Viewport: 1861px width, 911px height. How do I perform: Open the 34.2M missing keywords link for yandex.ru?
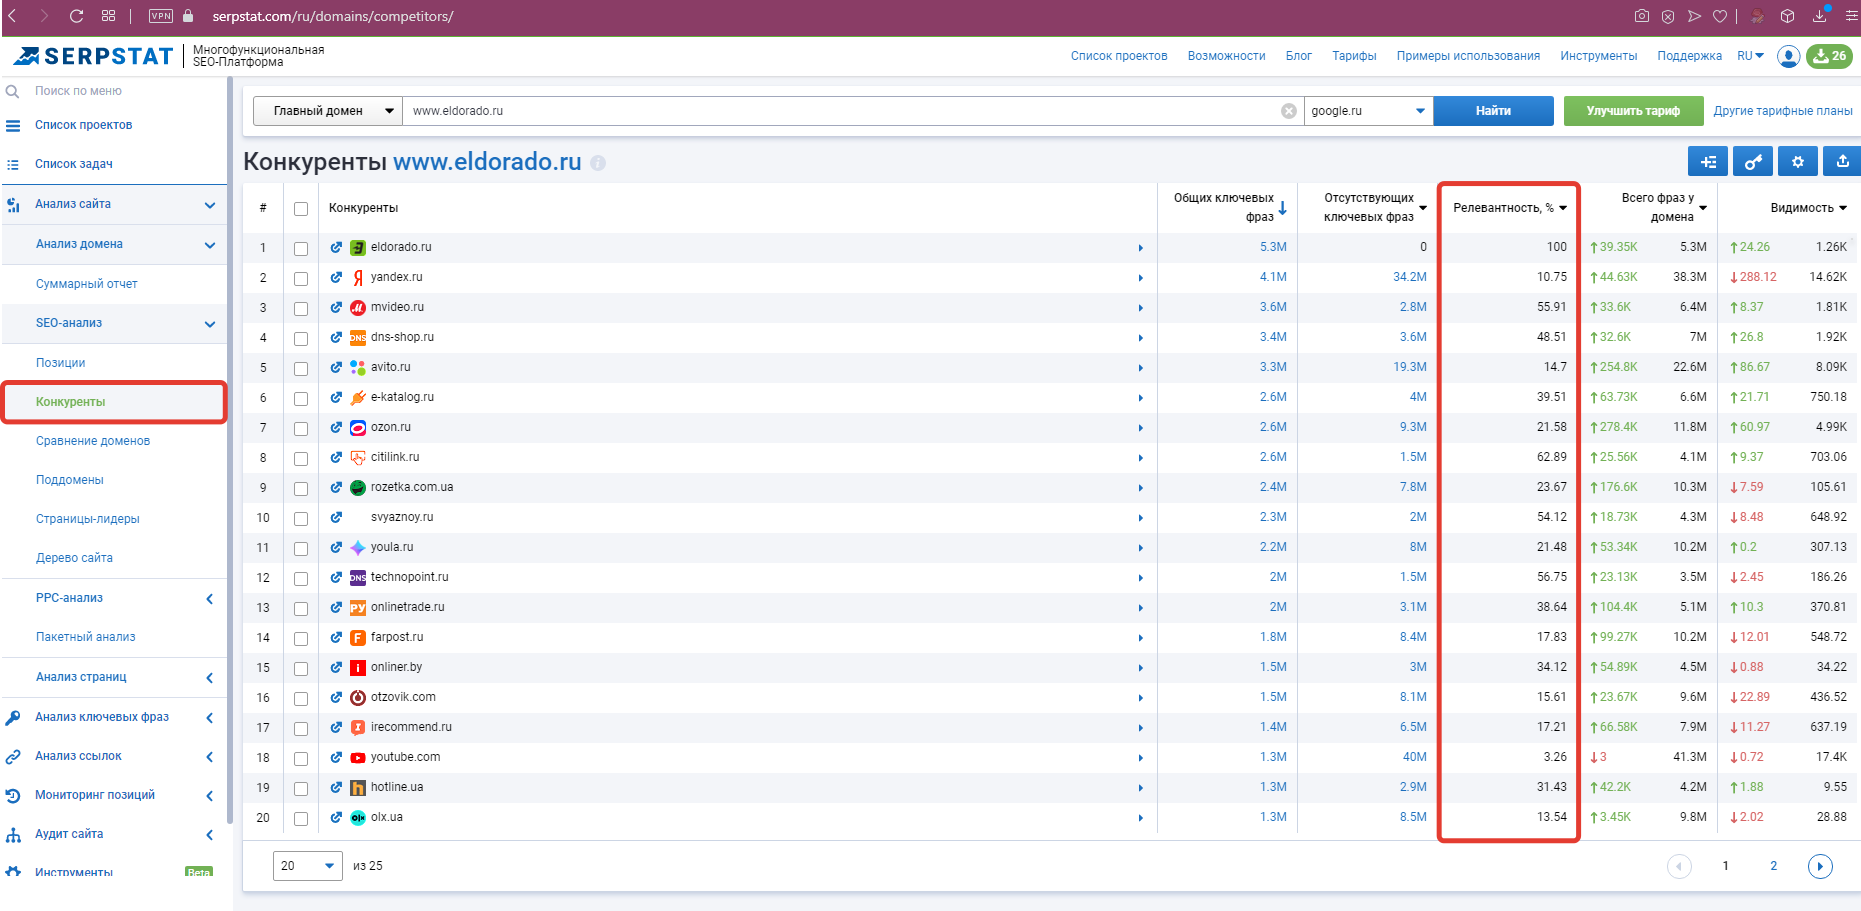(x=1410, y=277)
